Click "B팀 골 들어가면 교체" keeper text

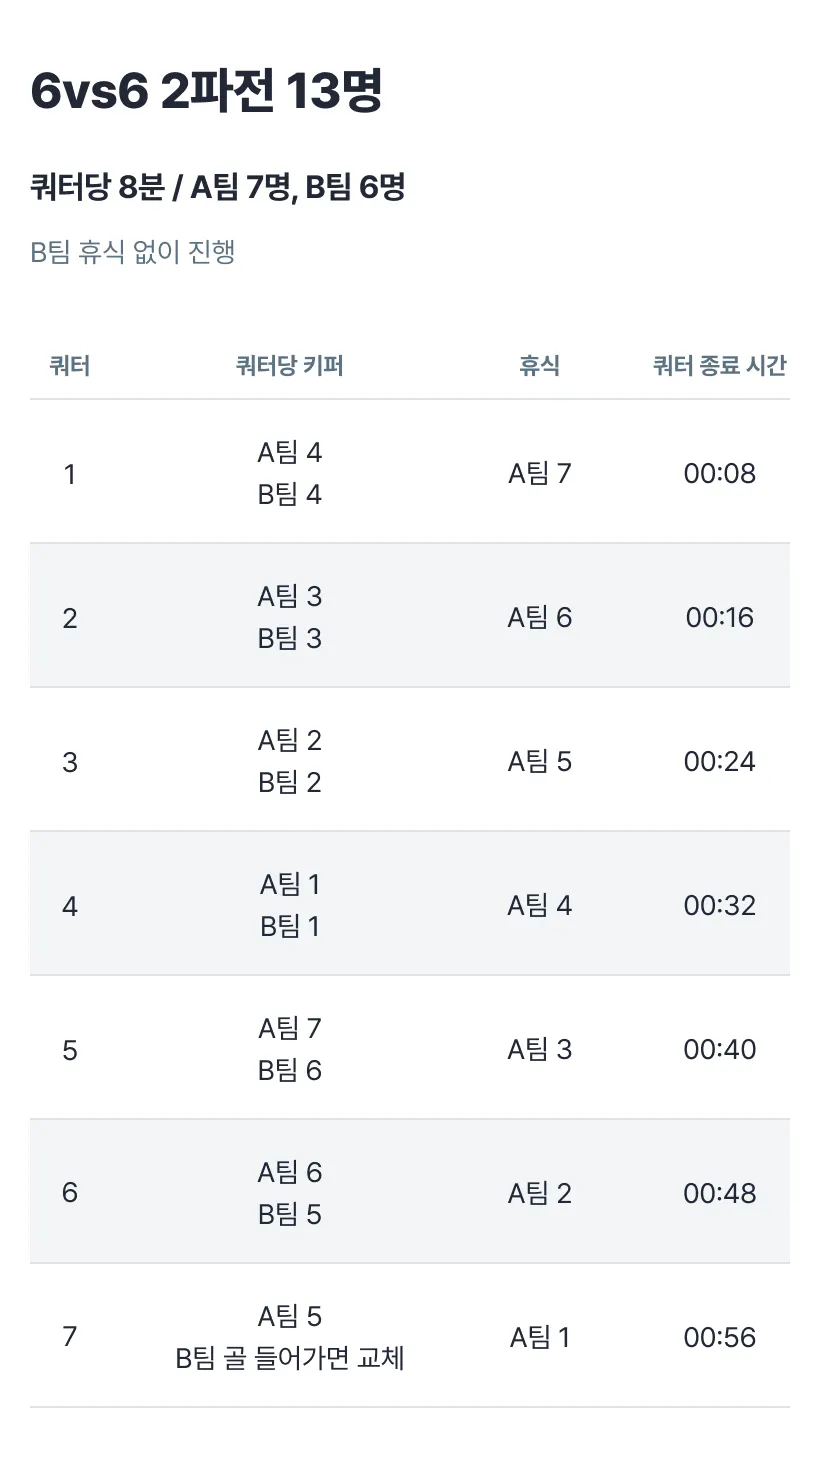290,1359
